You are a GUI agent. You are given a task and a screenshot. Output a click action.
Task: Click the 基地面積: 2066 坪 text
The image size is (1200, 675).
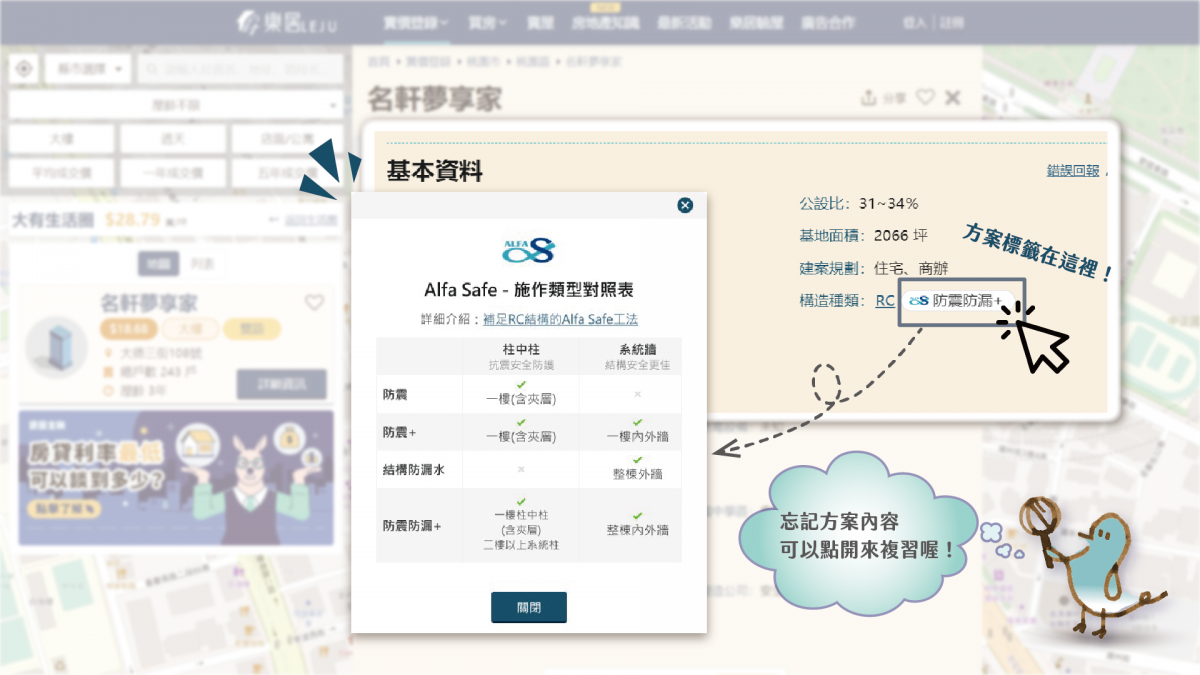tap(863, 236)
